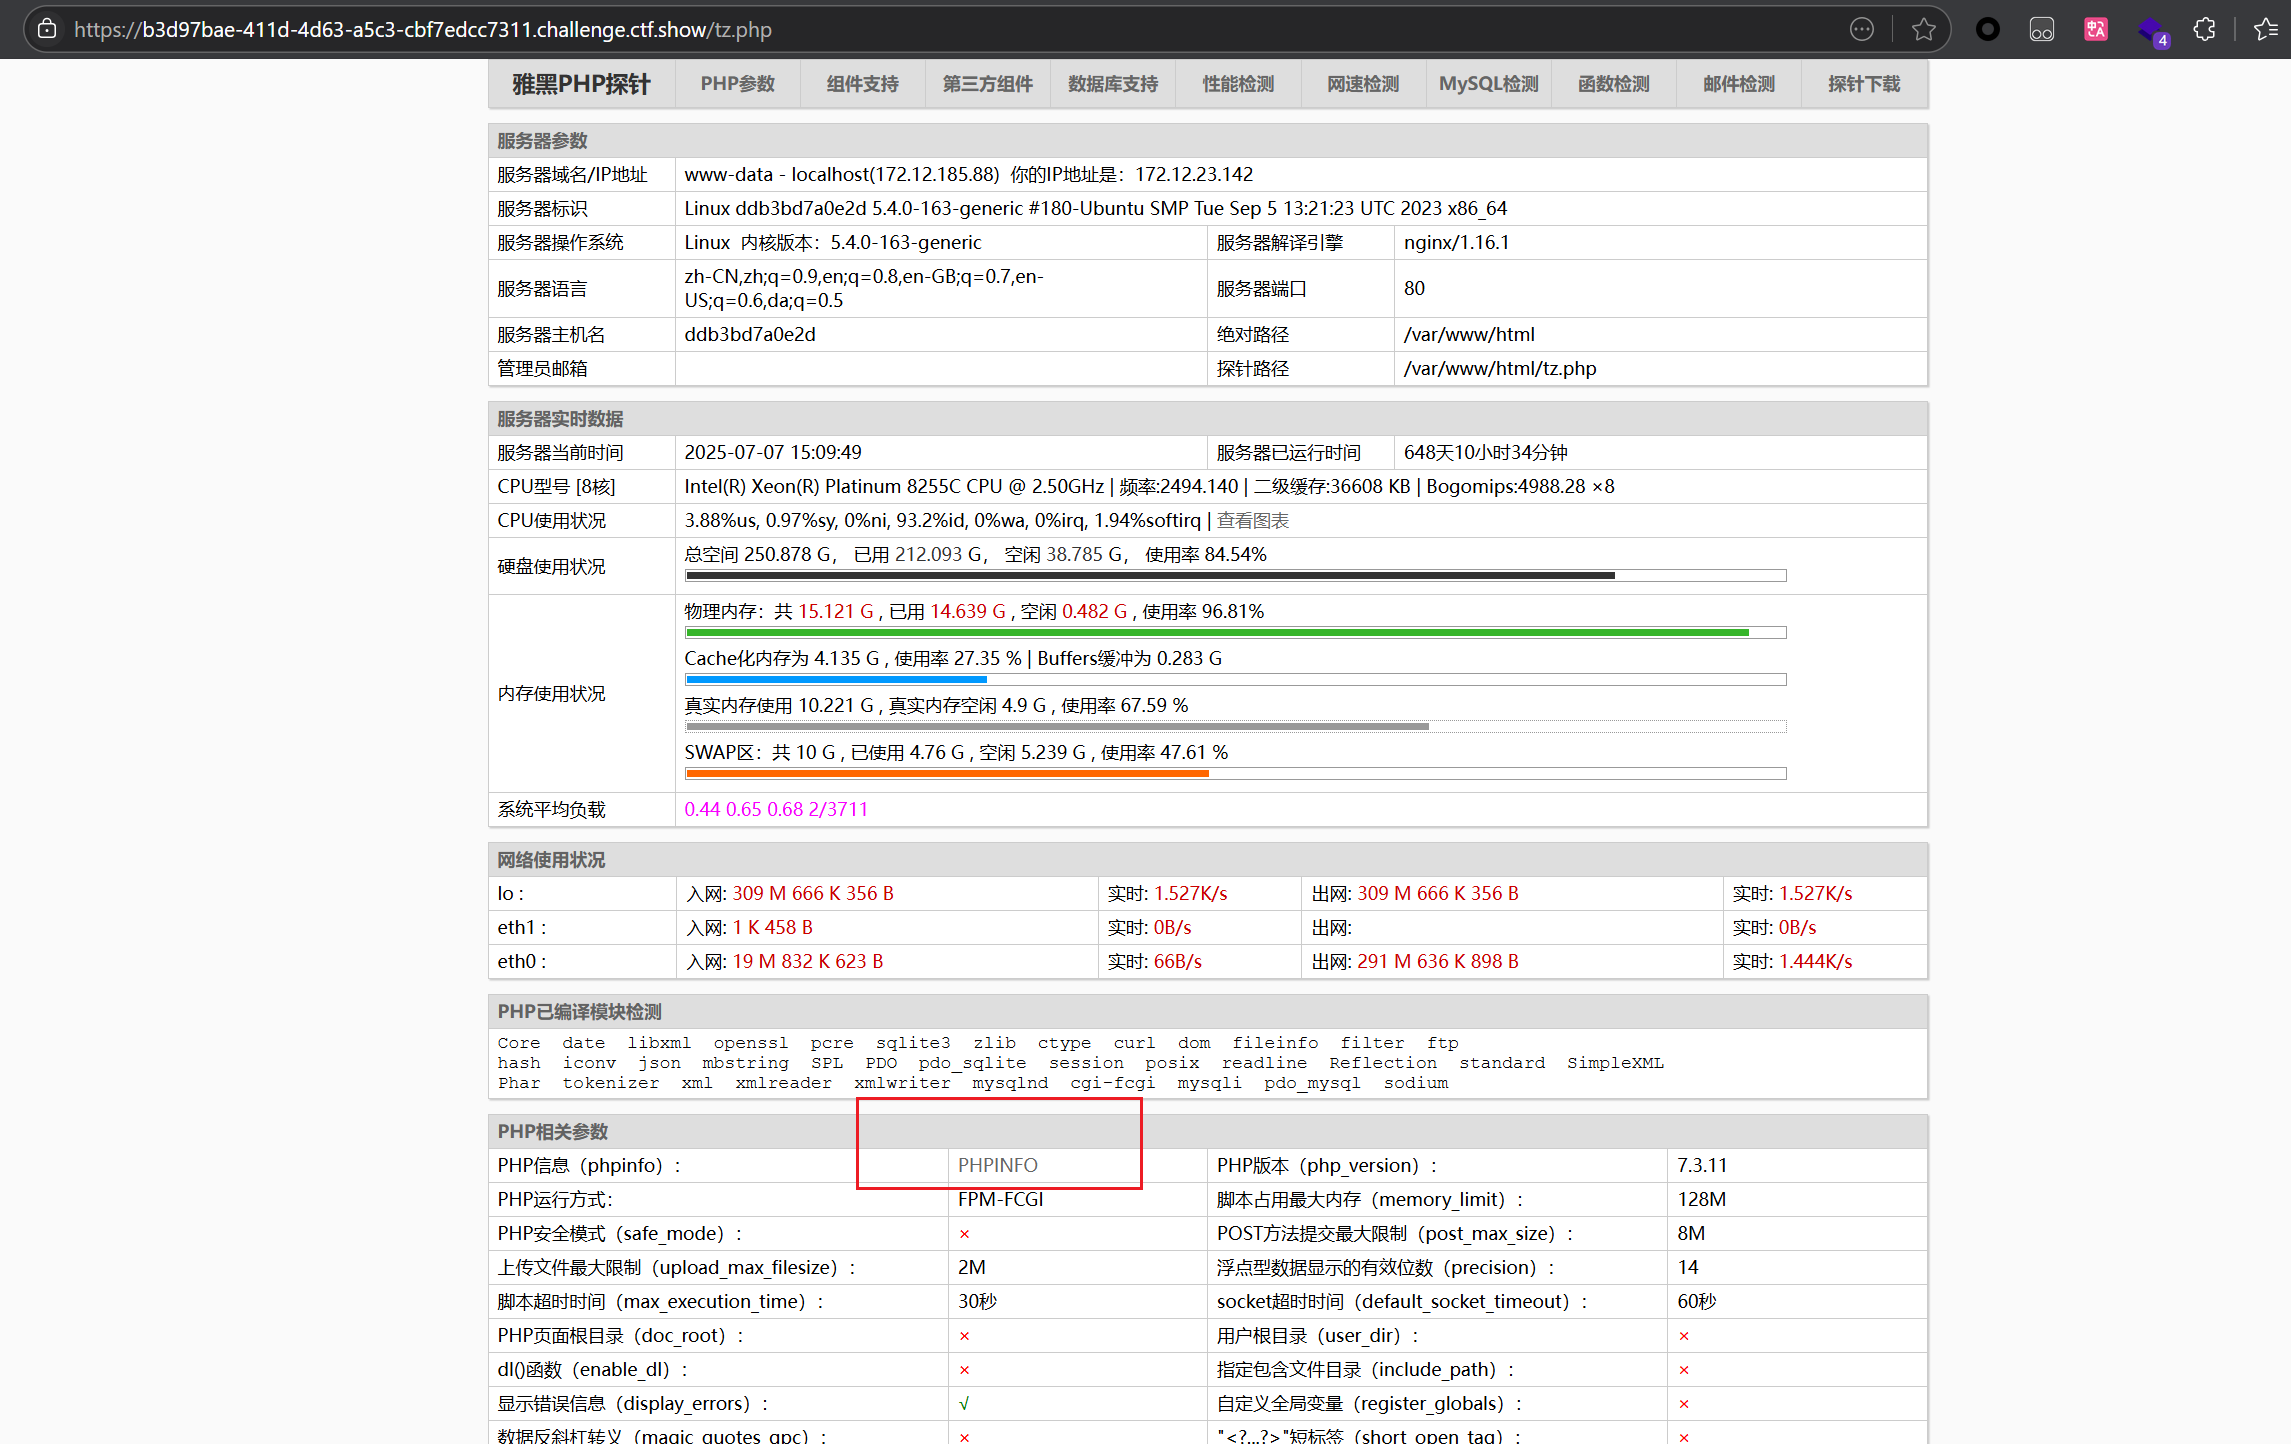2291x1444 pixels.
Task: Click the safe_mode red cross mark
Action: pyautogui.click(x=964, y=1234)
